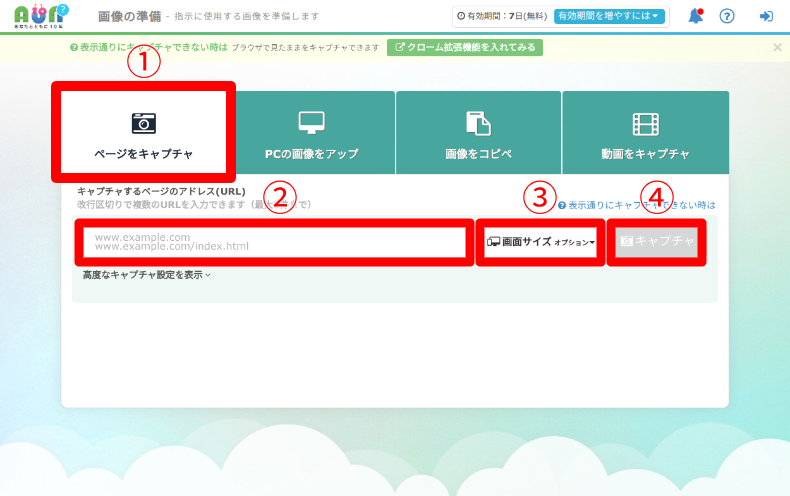Viewport: 790px width, 496px height.
Task: Switch to 画像をコピペ tab
Action: [x=478, y=132]
